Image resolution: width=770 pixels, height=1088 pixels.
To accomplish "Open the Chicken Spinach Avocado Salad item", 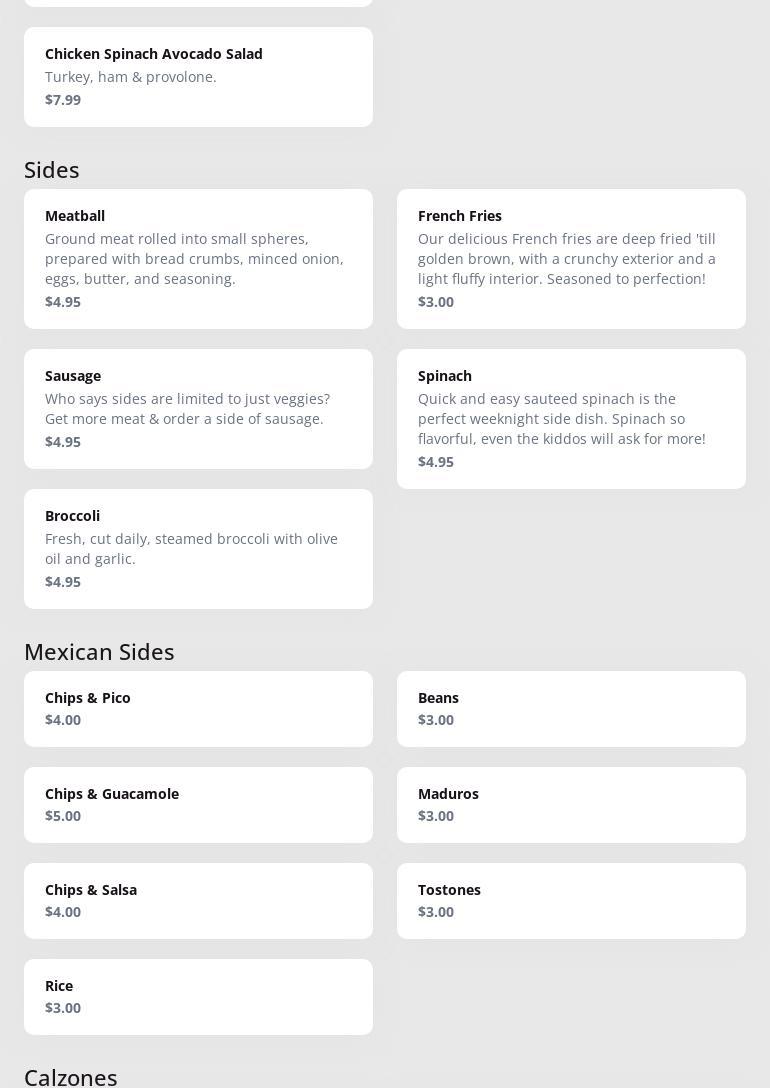I will (198, 76).
